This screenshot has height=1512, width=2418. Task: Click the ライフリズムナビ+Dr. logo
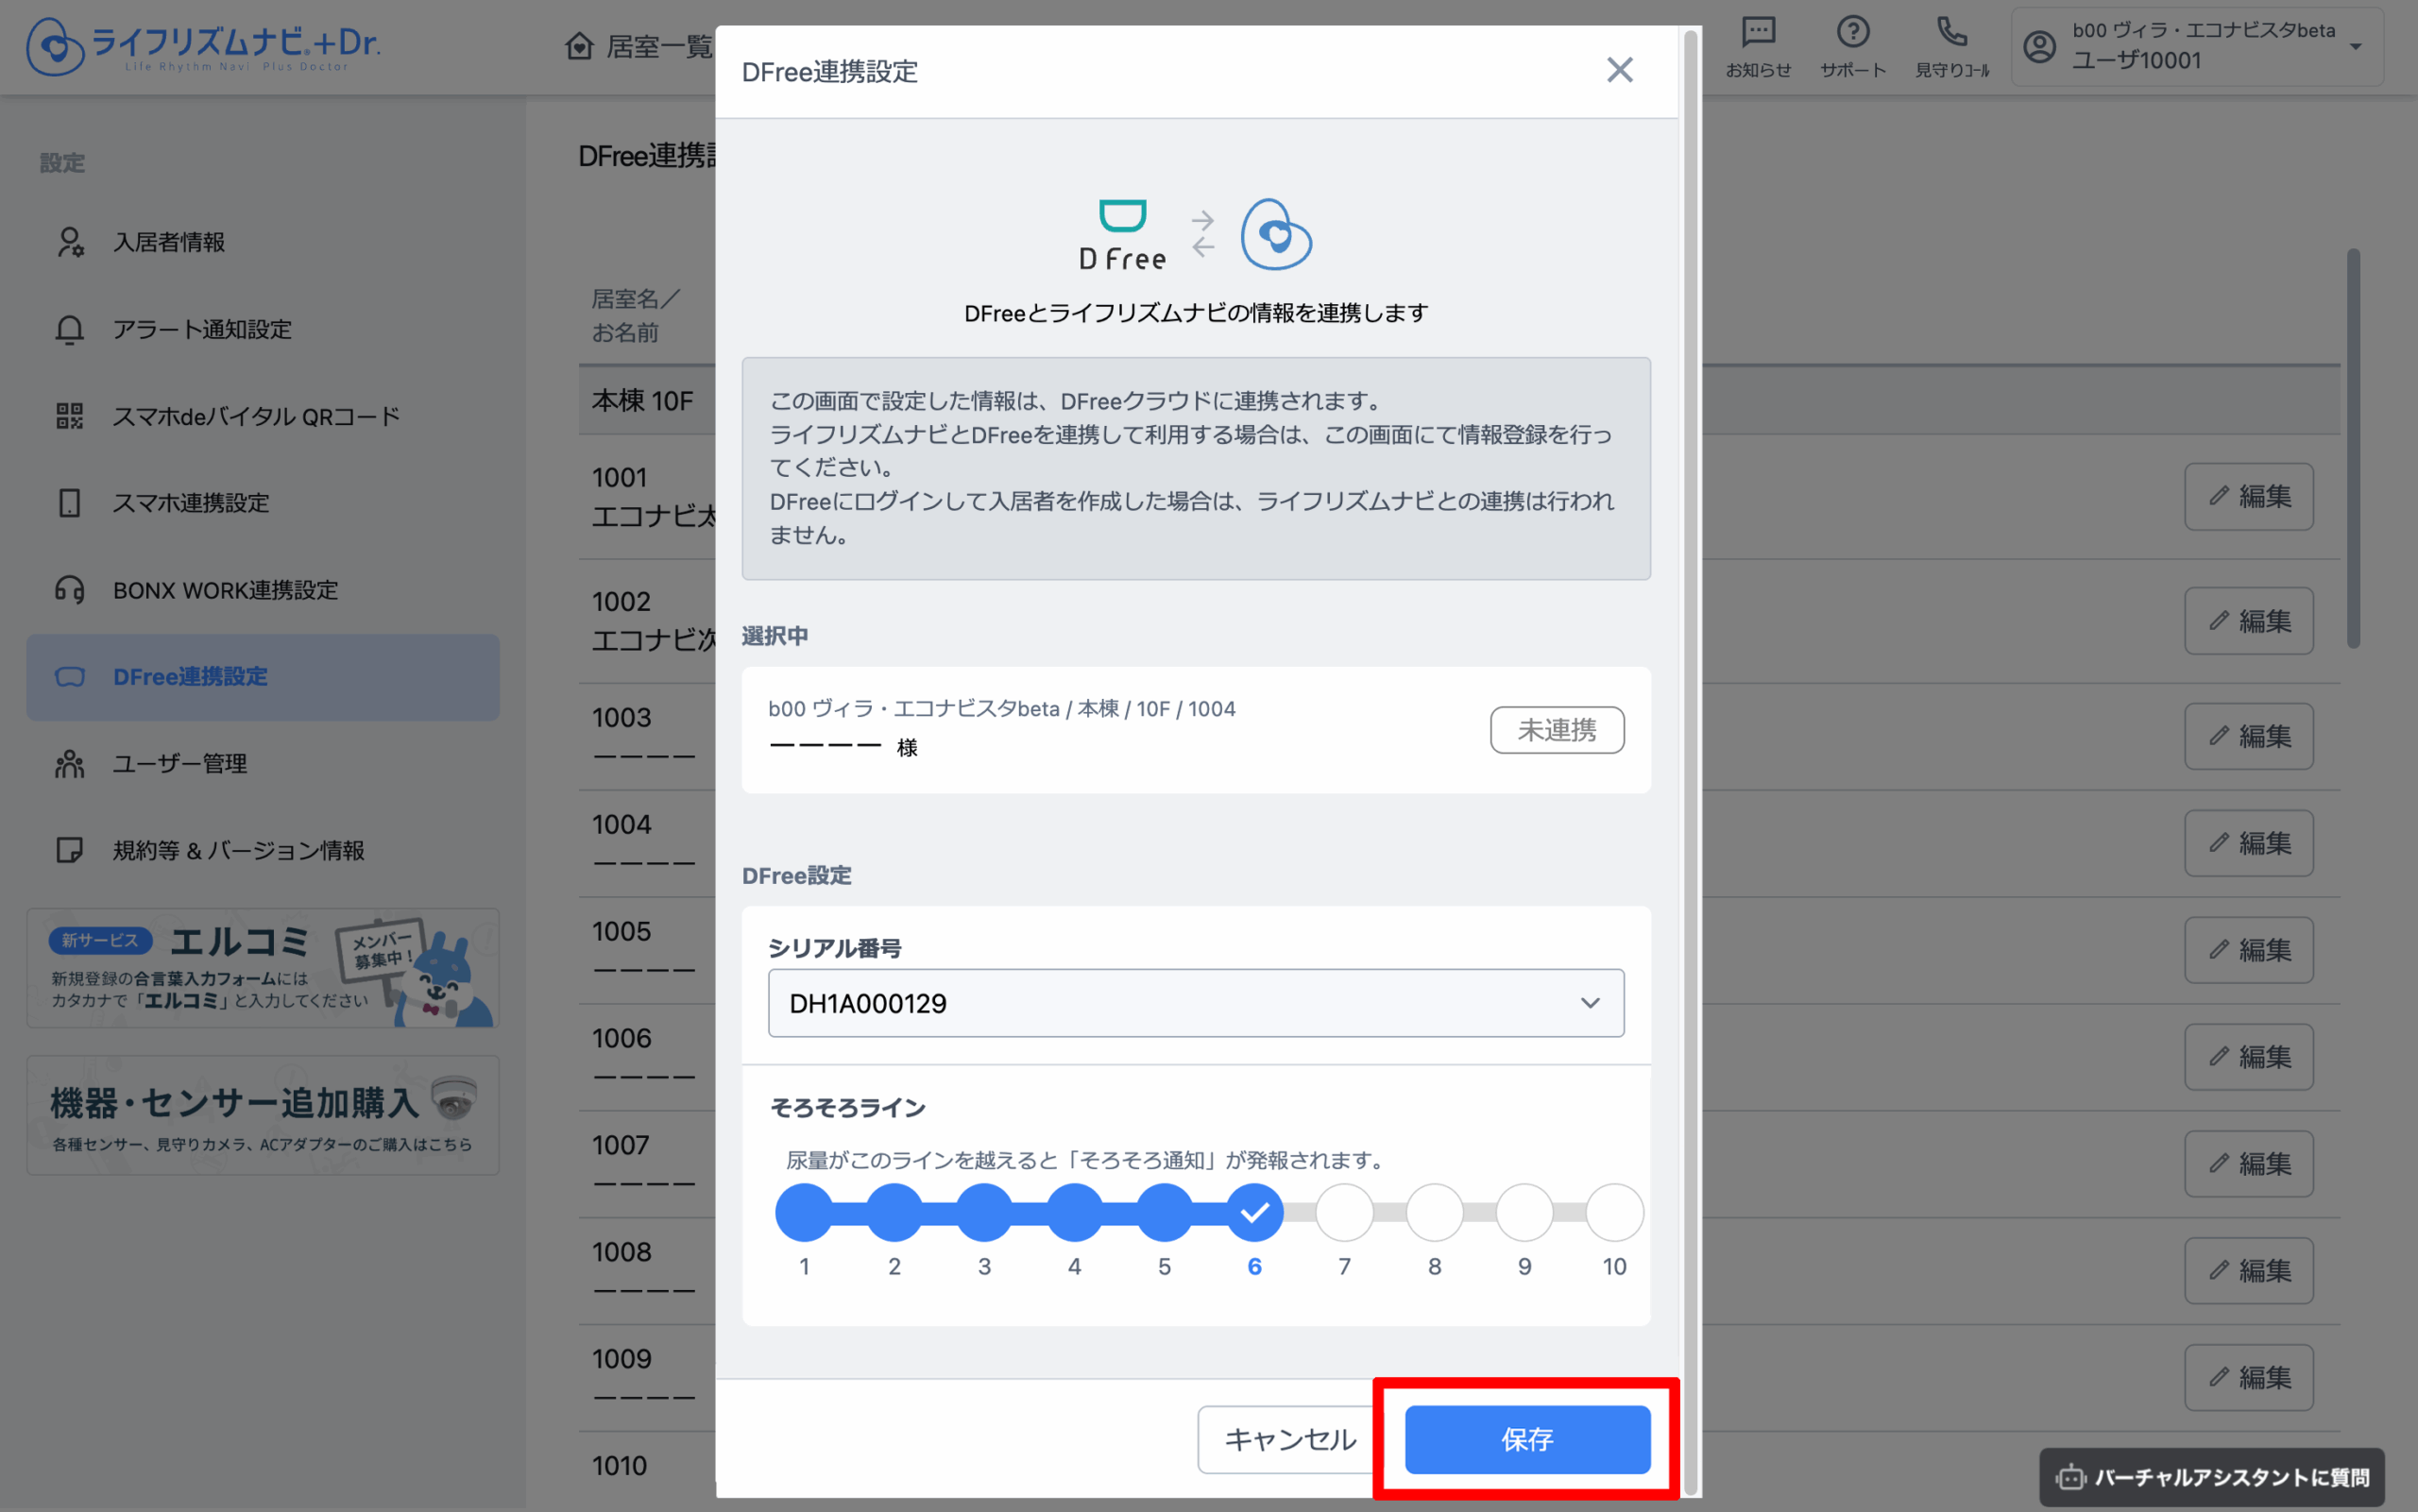click(x=203, y=46)
